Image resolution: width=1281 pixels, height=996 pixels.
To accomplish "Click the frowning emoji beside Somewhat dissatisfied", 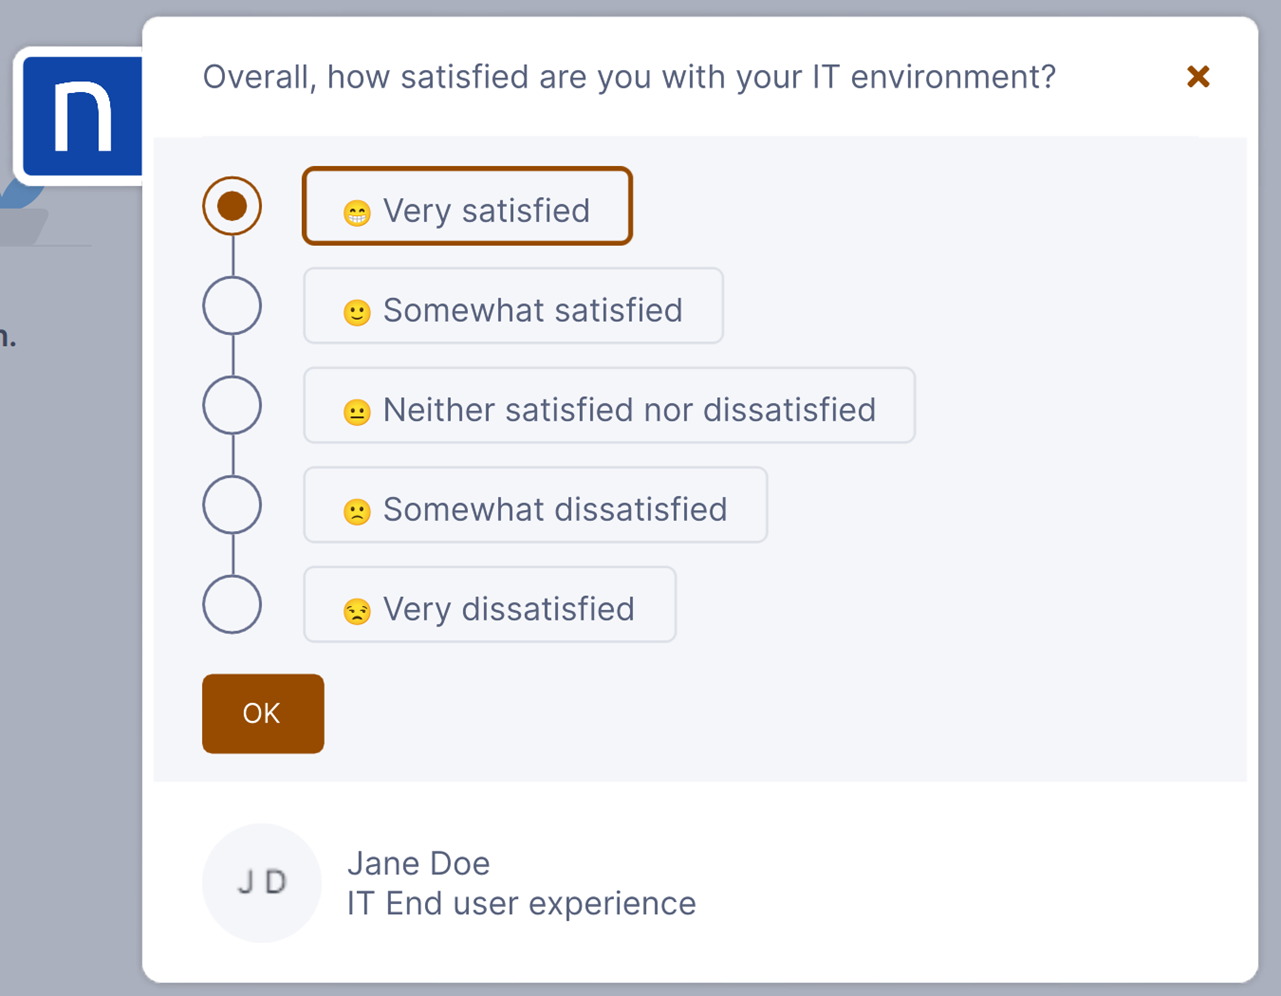I will pos(357,512).
